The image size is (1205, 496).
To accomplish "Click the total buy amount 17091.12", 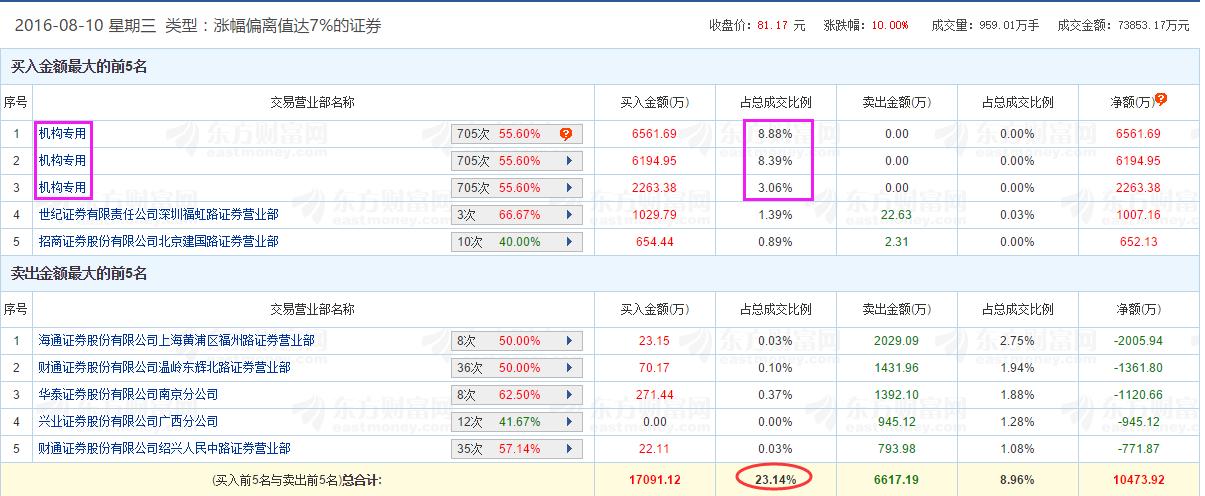I will pyautogui.click(x=654, y=480).
